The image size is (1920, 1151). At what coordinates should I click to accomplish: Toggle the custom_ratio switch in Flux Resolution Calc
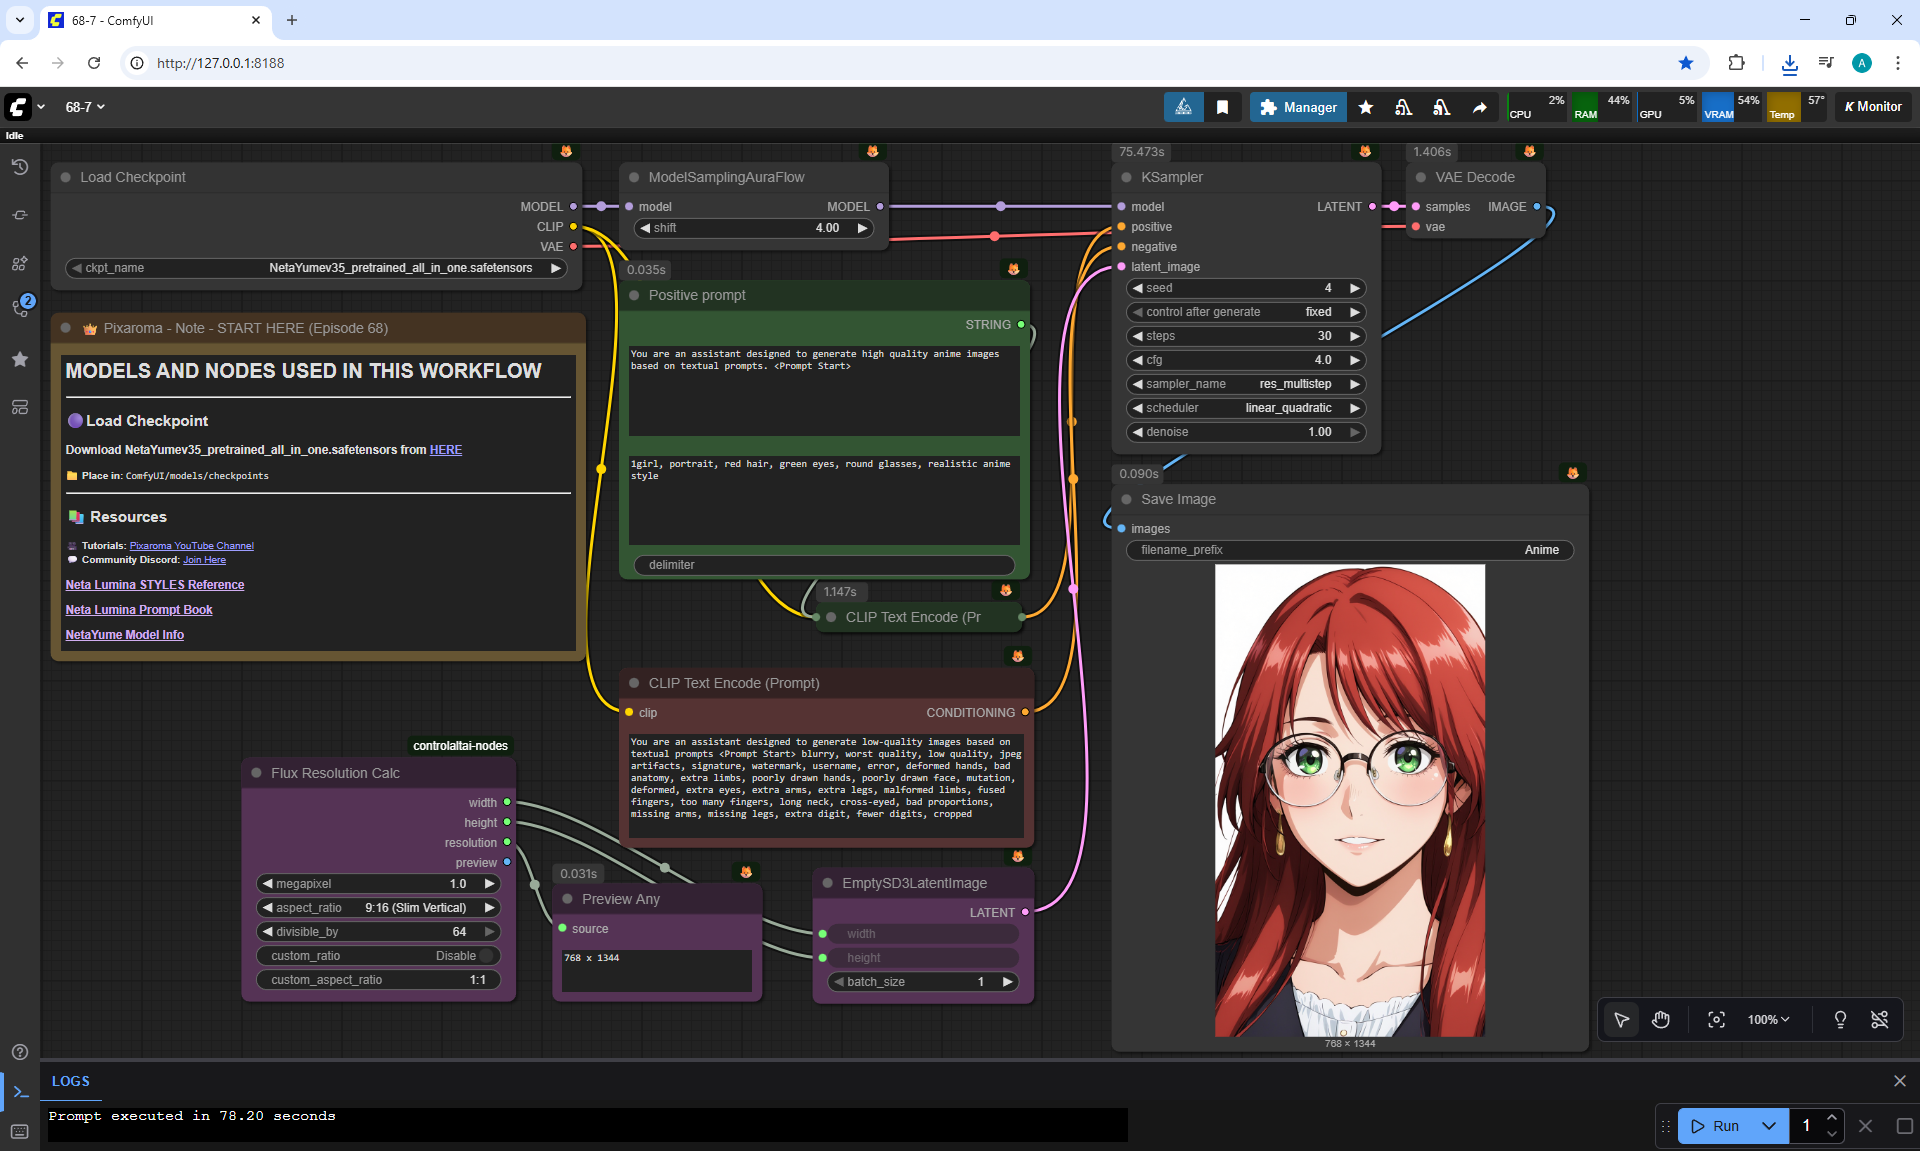tap(486, 956)
